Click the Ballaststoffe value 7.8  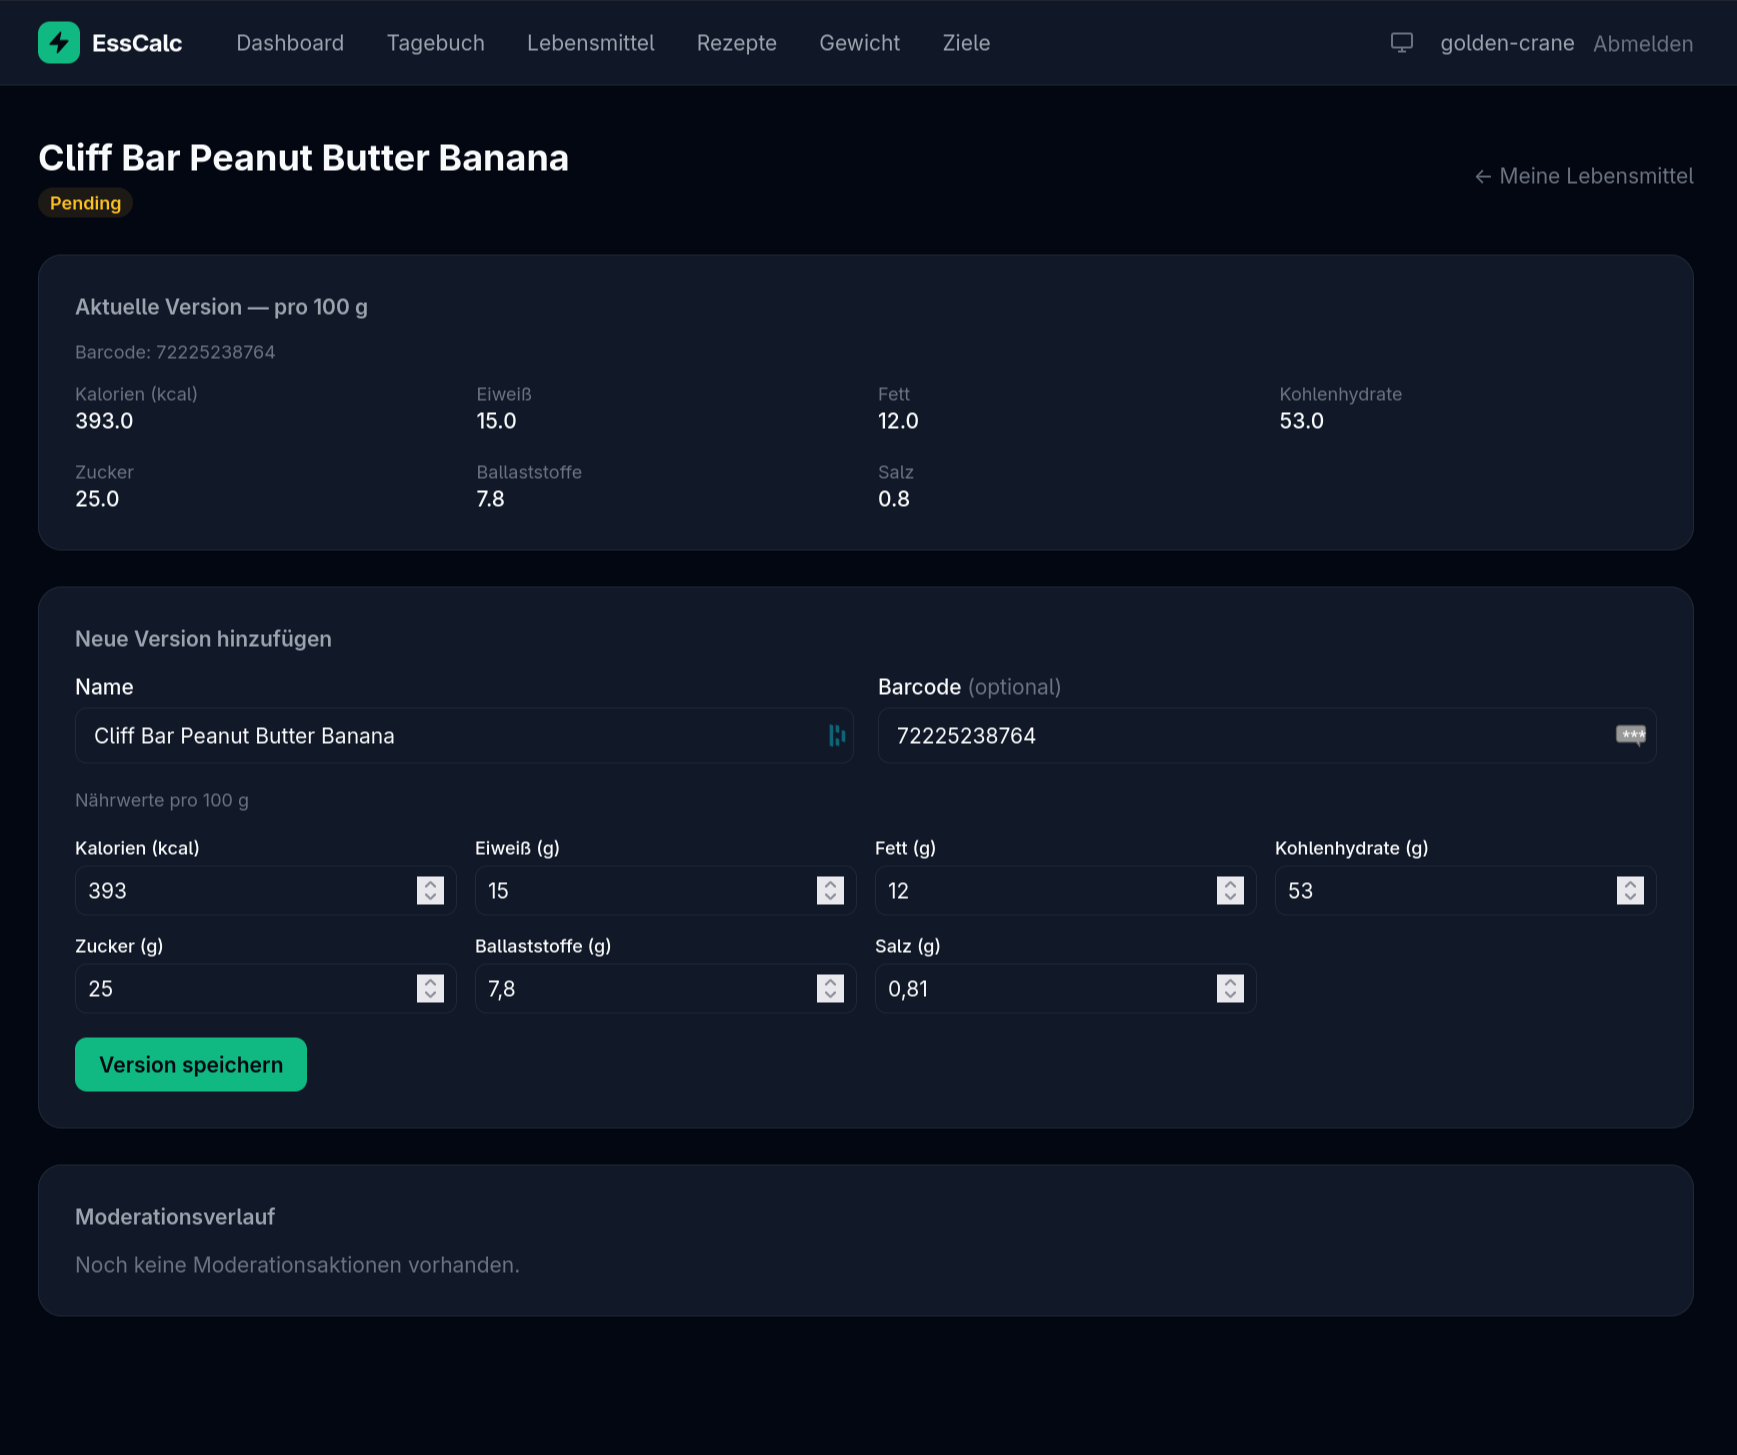pyautogui.click(x=490, y=499)
